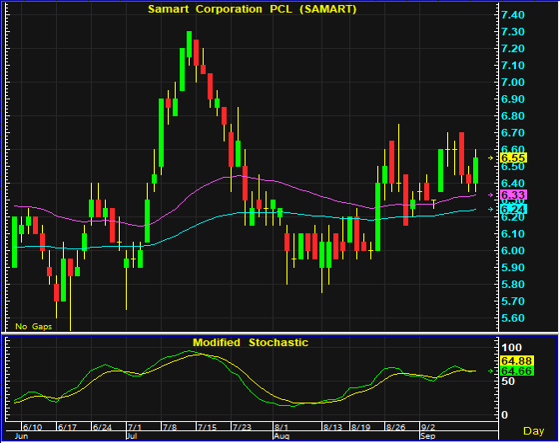This screenshot has width=560, height=443.
Task: Click the 7.10 price axis label
Action: pyautogui.click(x=513, y=65)
